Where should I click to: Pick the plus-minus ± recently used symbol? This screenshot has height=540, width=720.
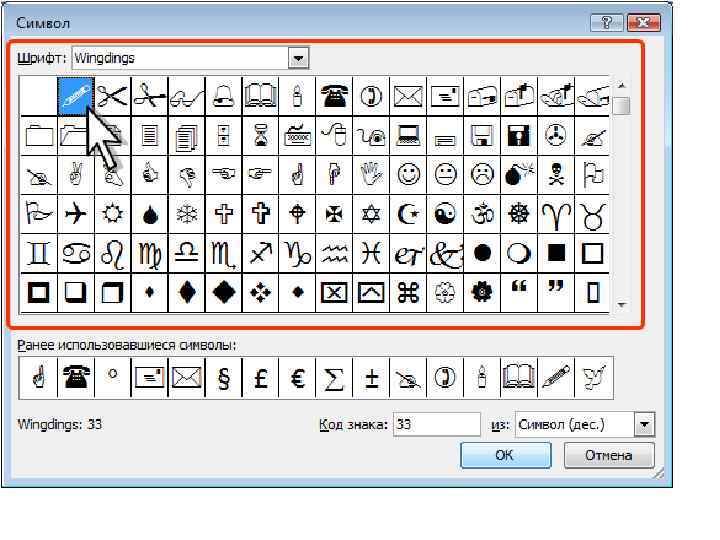(x=371, y=378)
